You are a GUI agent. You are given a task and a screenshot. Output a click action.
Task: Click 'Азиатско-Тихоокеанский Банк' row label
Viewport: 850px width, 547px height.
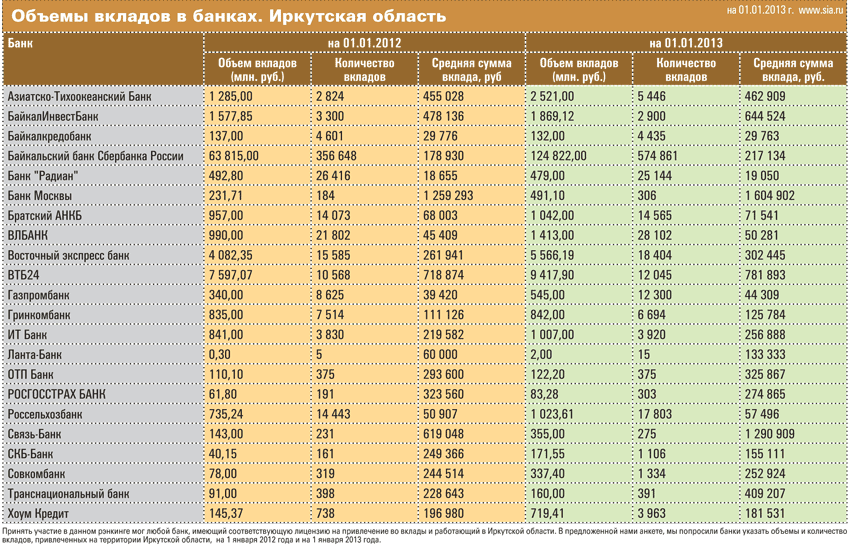pos(80,96)
